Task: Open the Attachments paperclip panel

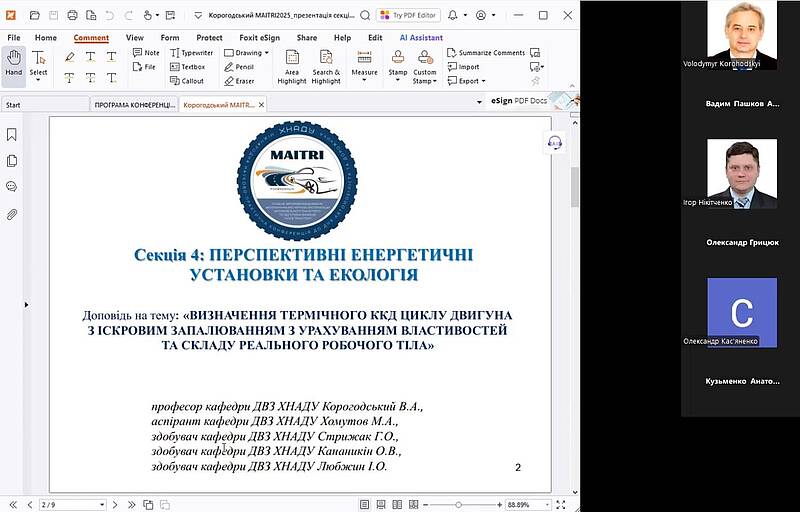Action: (x=12, y=214)
